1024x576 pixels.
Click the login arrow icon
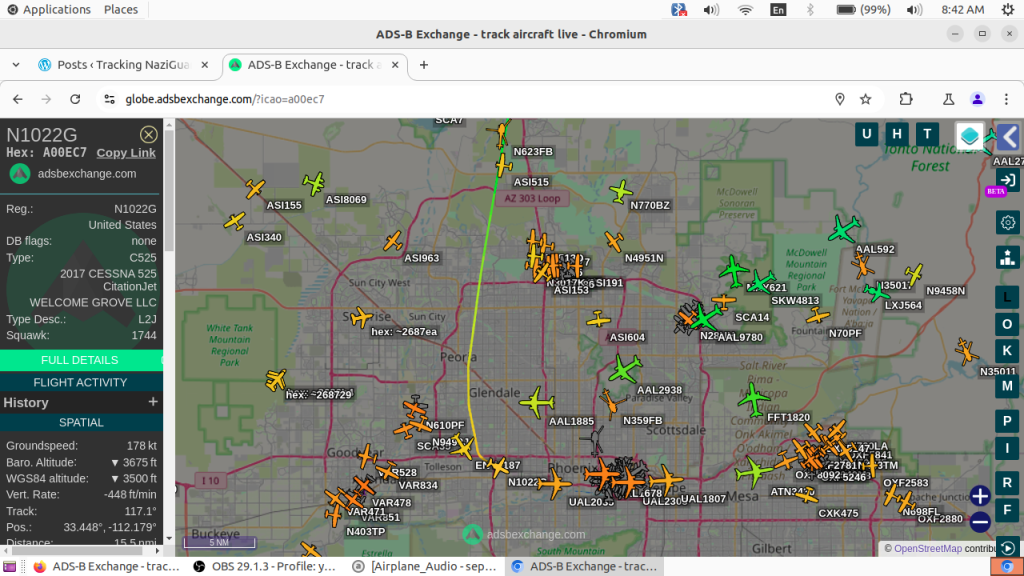(x=1008, y=180)
